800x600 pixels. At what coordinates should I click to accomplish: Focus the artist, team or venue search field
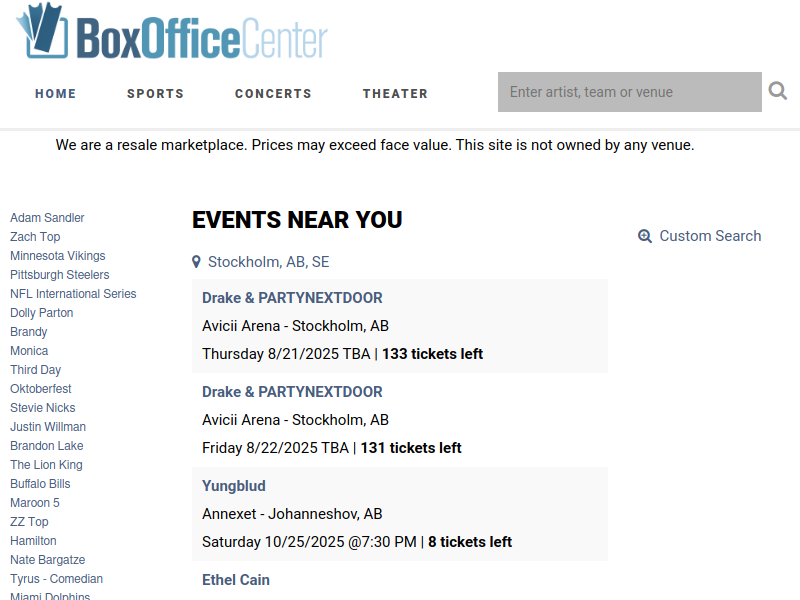point(630,92)
